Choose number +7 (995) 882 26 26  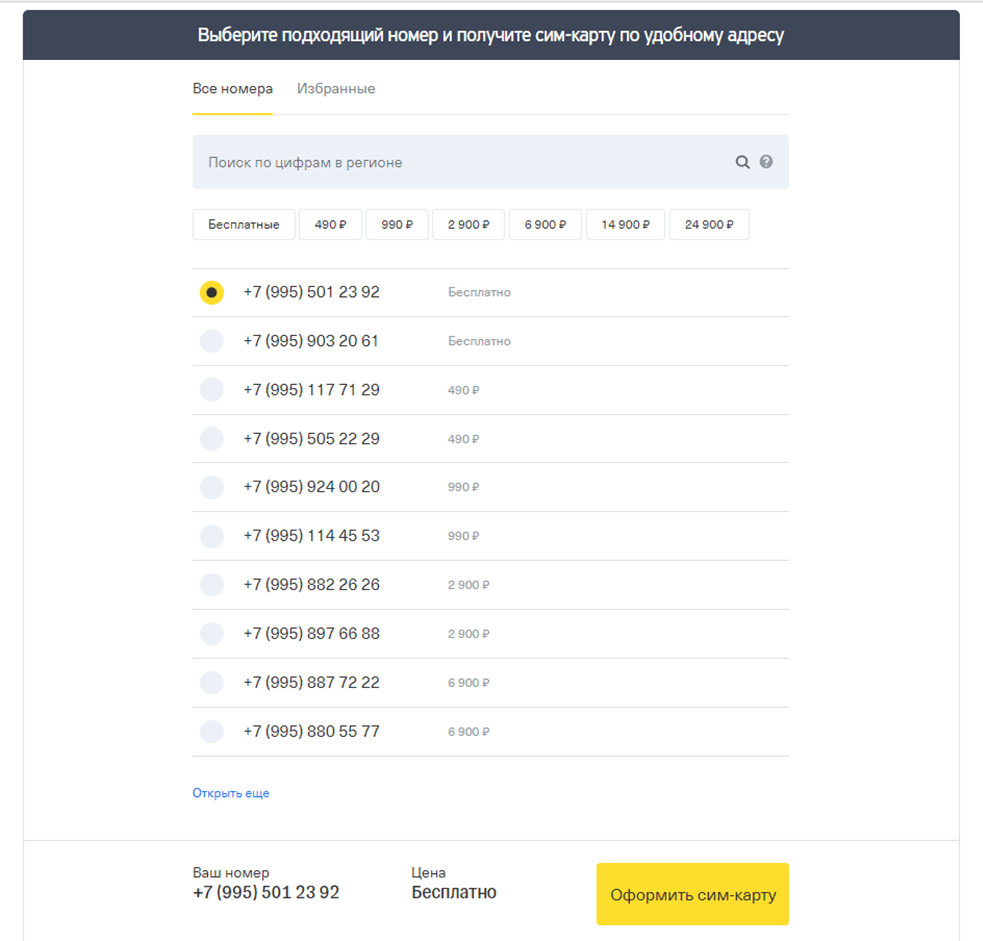(x=211, y=585)
